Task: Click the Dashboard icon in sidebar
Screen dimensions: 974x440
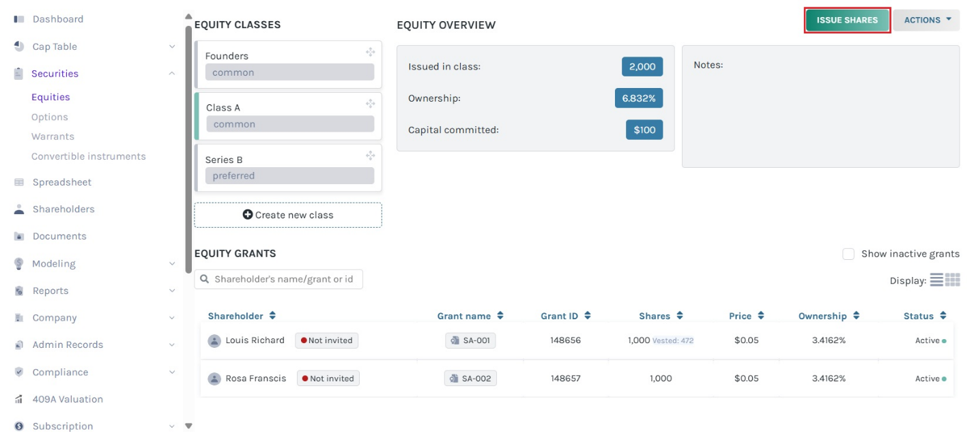Action: point(19,19)
